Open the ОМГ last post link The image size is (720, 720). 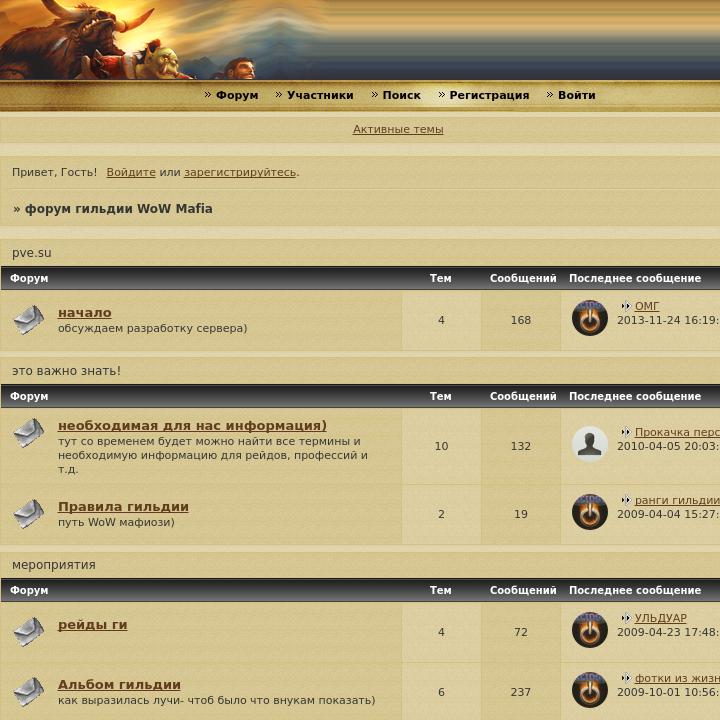(647, 306)
